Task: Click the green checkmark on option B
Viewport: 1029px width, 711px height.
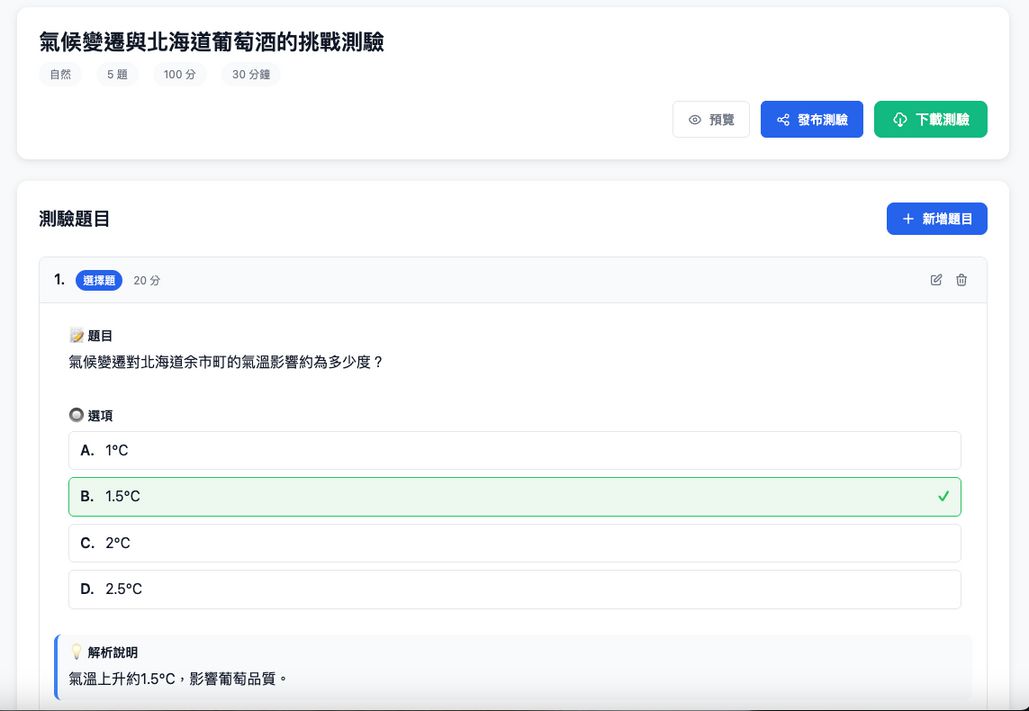Action: 944,496
